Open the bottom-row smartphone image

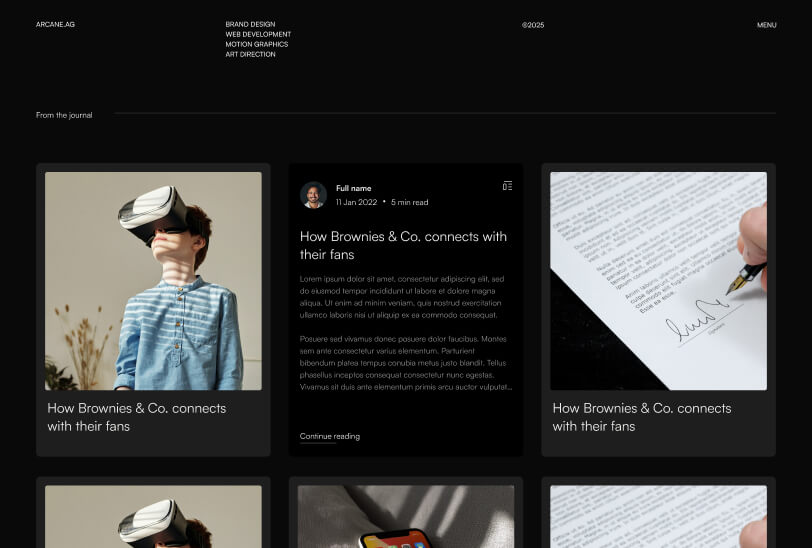pos(406,517)
